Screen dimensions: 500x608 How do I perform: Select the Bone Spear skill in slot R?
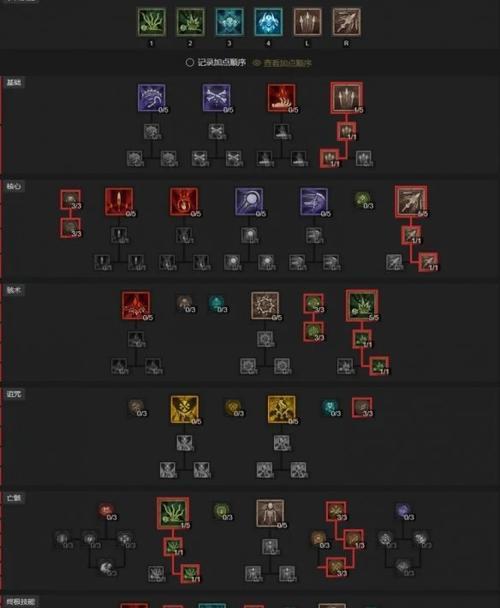346,22
